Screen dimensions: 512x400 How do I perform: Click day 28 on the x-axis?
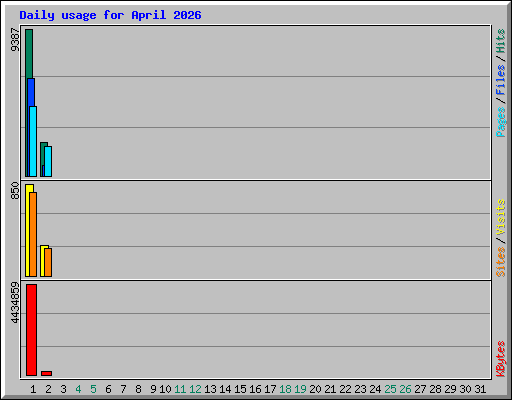(x=435, y=389)
